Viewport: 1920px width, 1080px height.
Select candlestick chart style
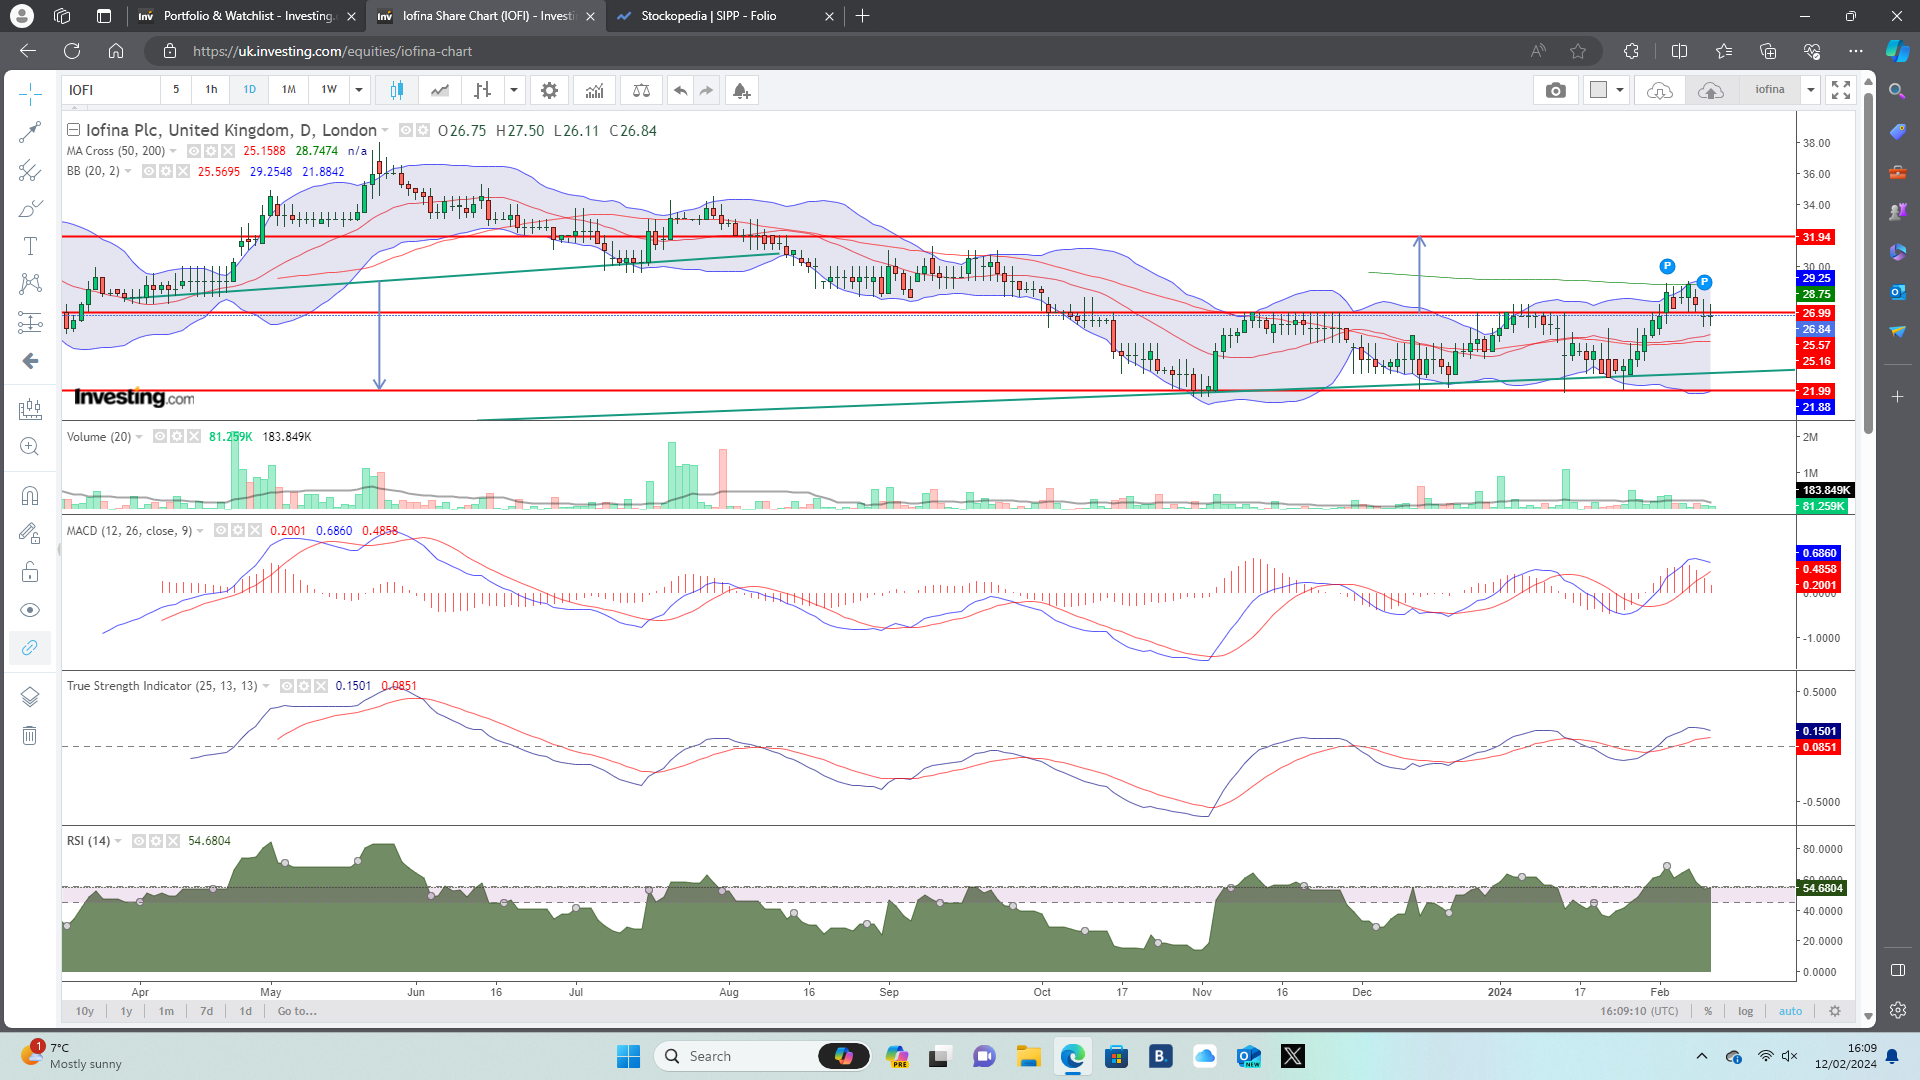point(397,90)
